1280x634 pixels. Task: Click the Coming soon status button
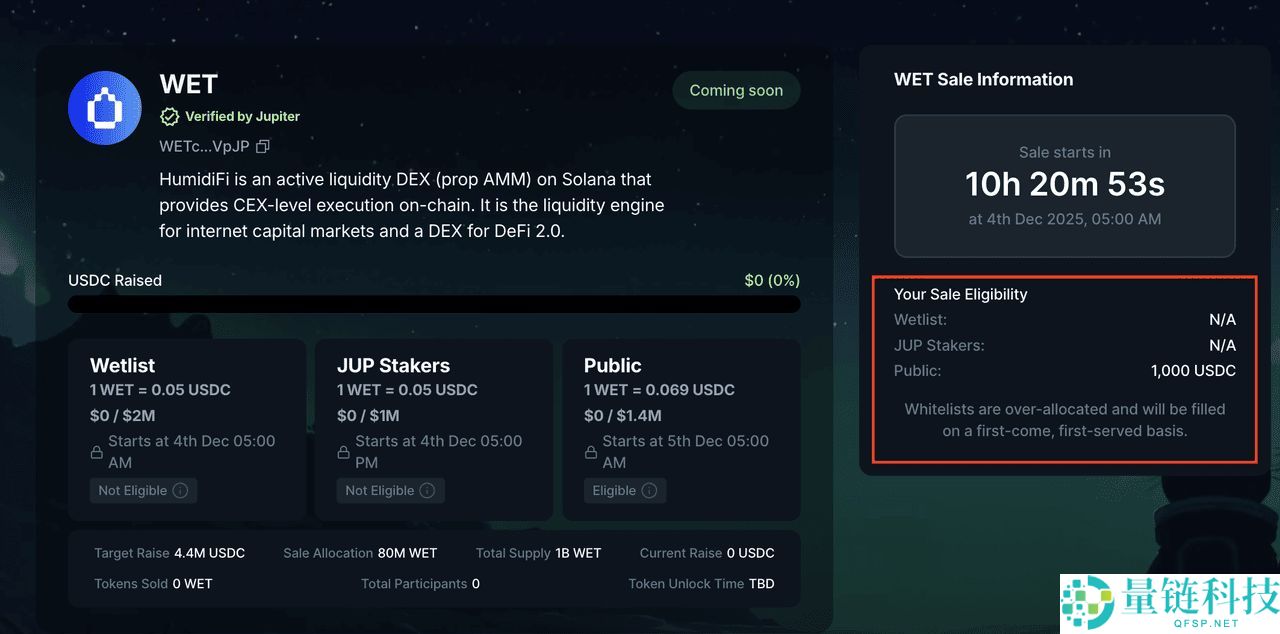tap(736, 91)
